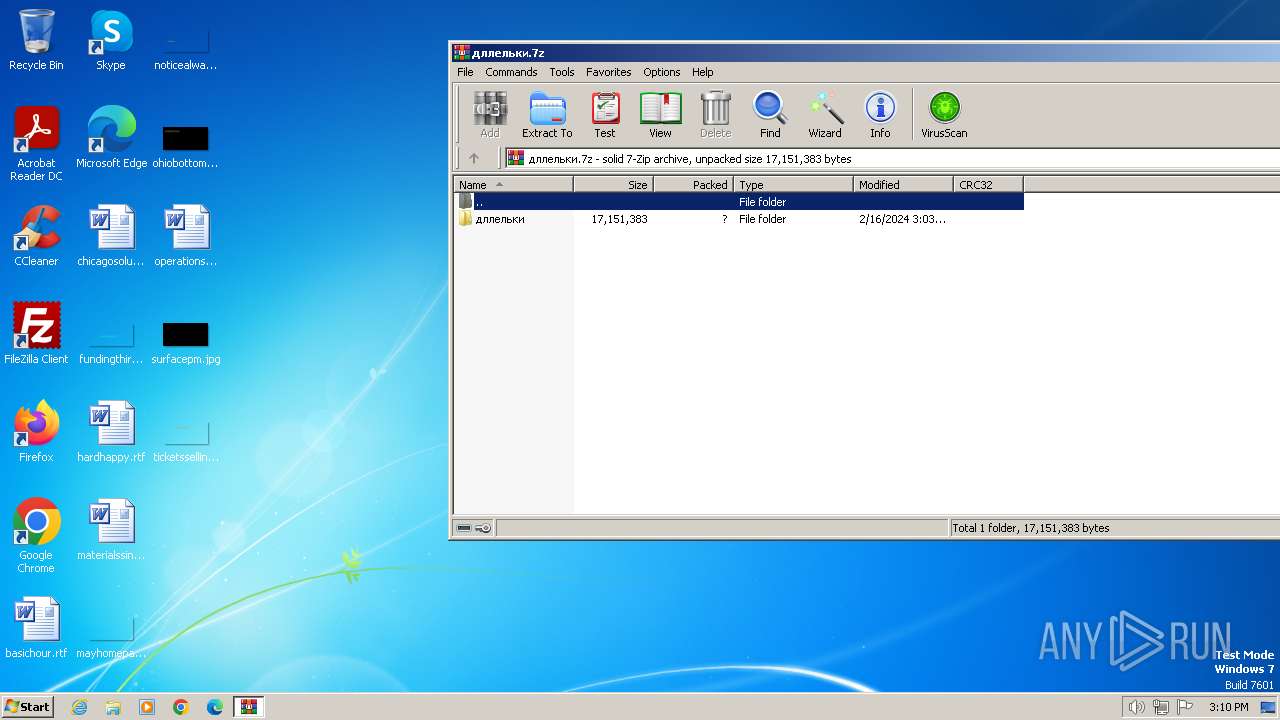Open Chrome from the taskbar
This screenshot has height=720, width=1280.
pos(181,707)
